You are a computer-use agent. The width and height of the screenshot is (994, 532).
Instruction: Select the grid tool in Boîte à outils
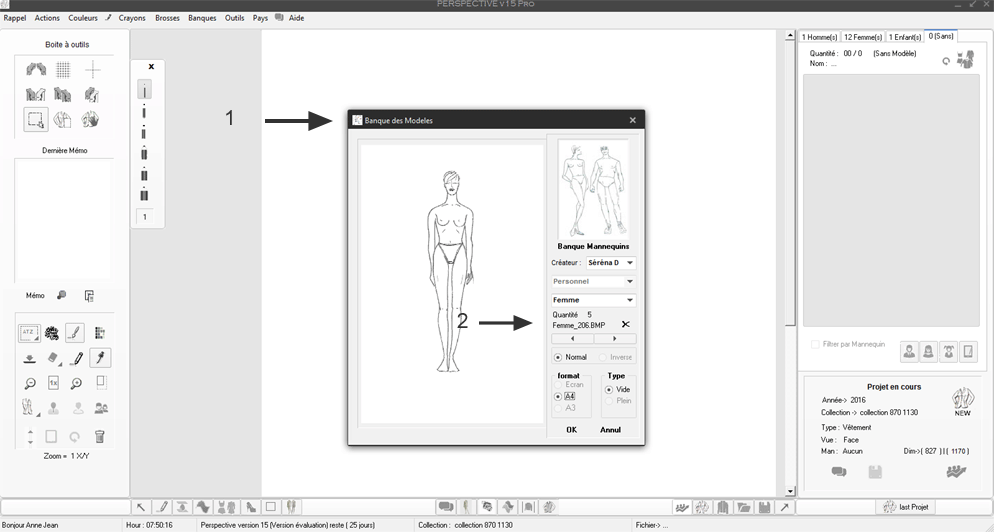63,70
